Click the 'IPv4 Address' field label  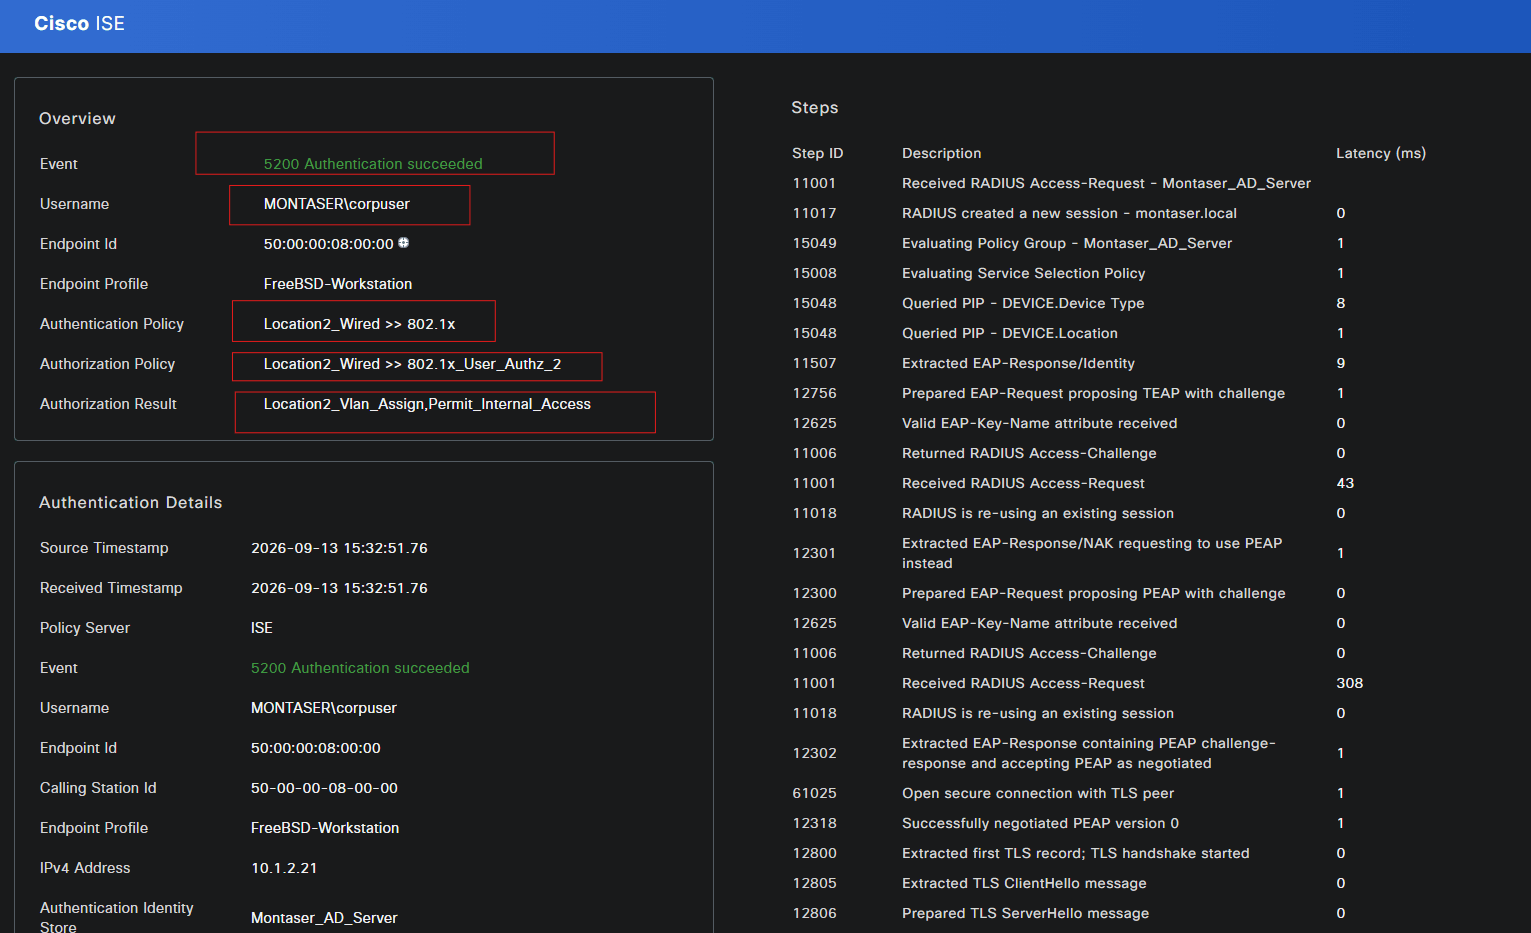(x=85, y=868)
